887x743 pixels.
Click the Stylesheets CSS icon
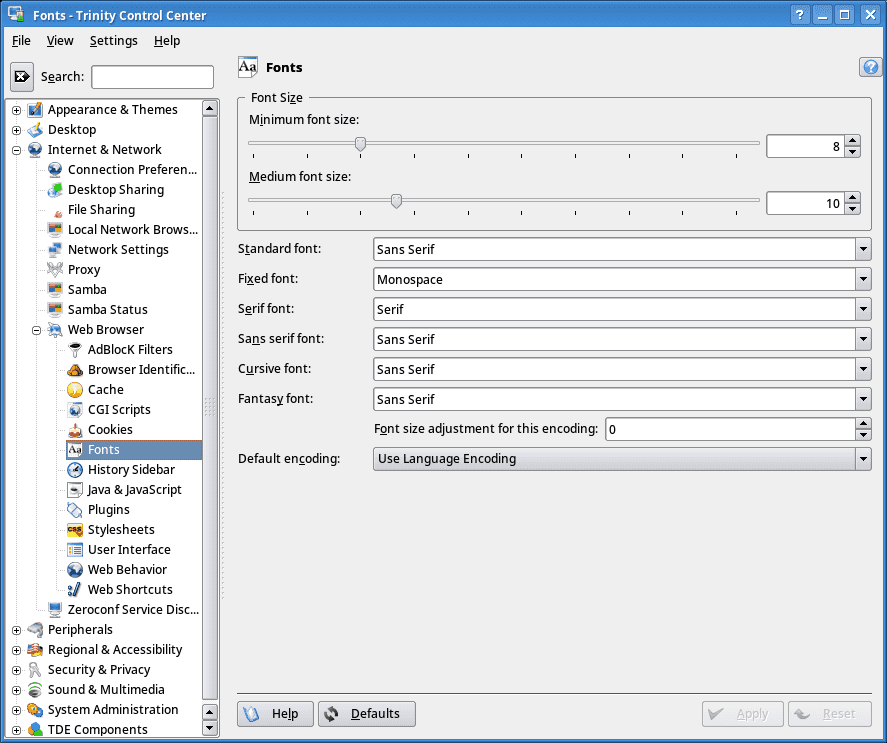click(75, 530)
